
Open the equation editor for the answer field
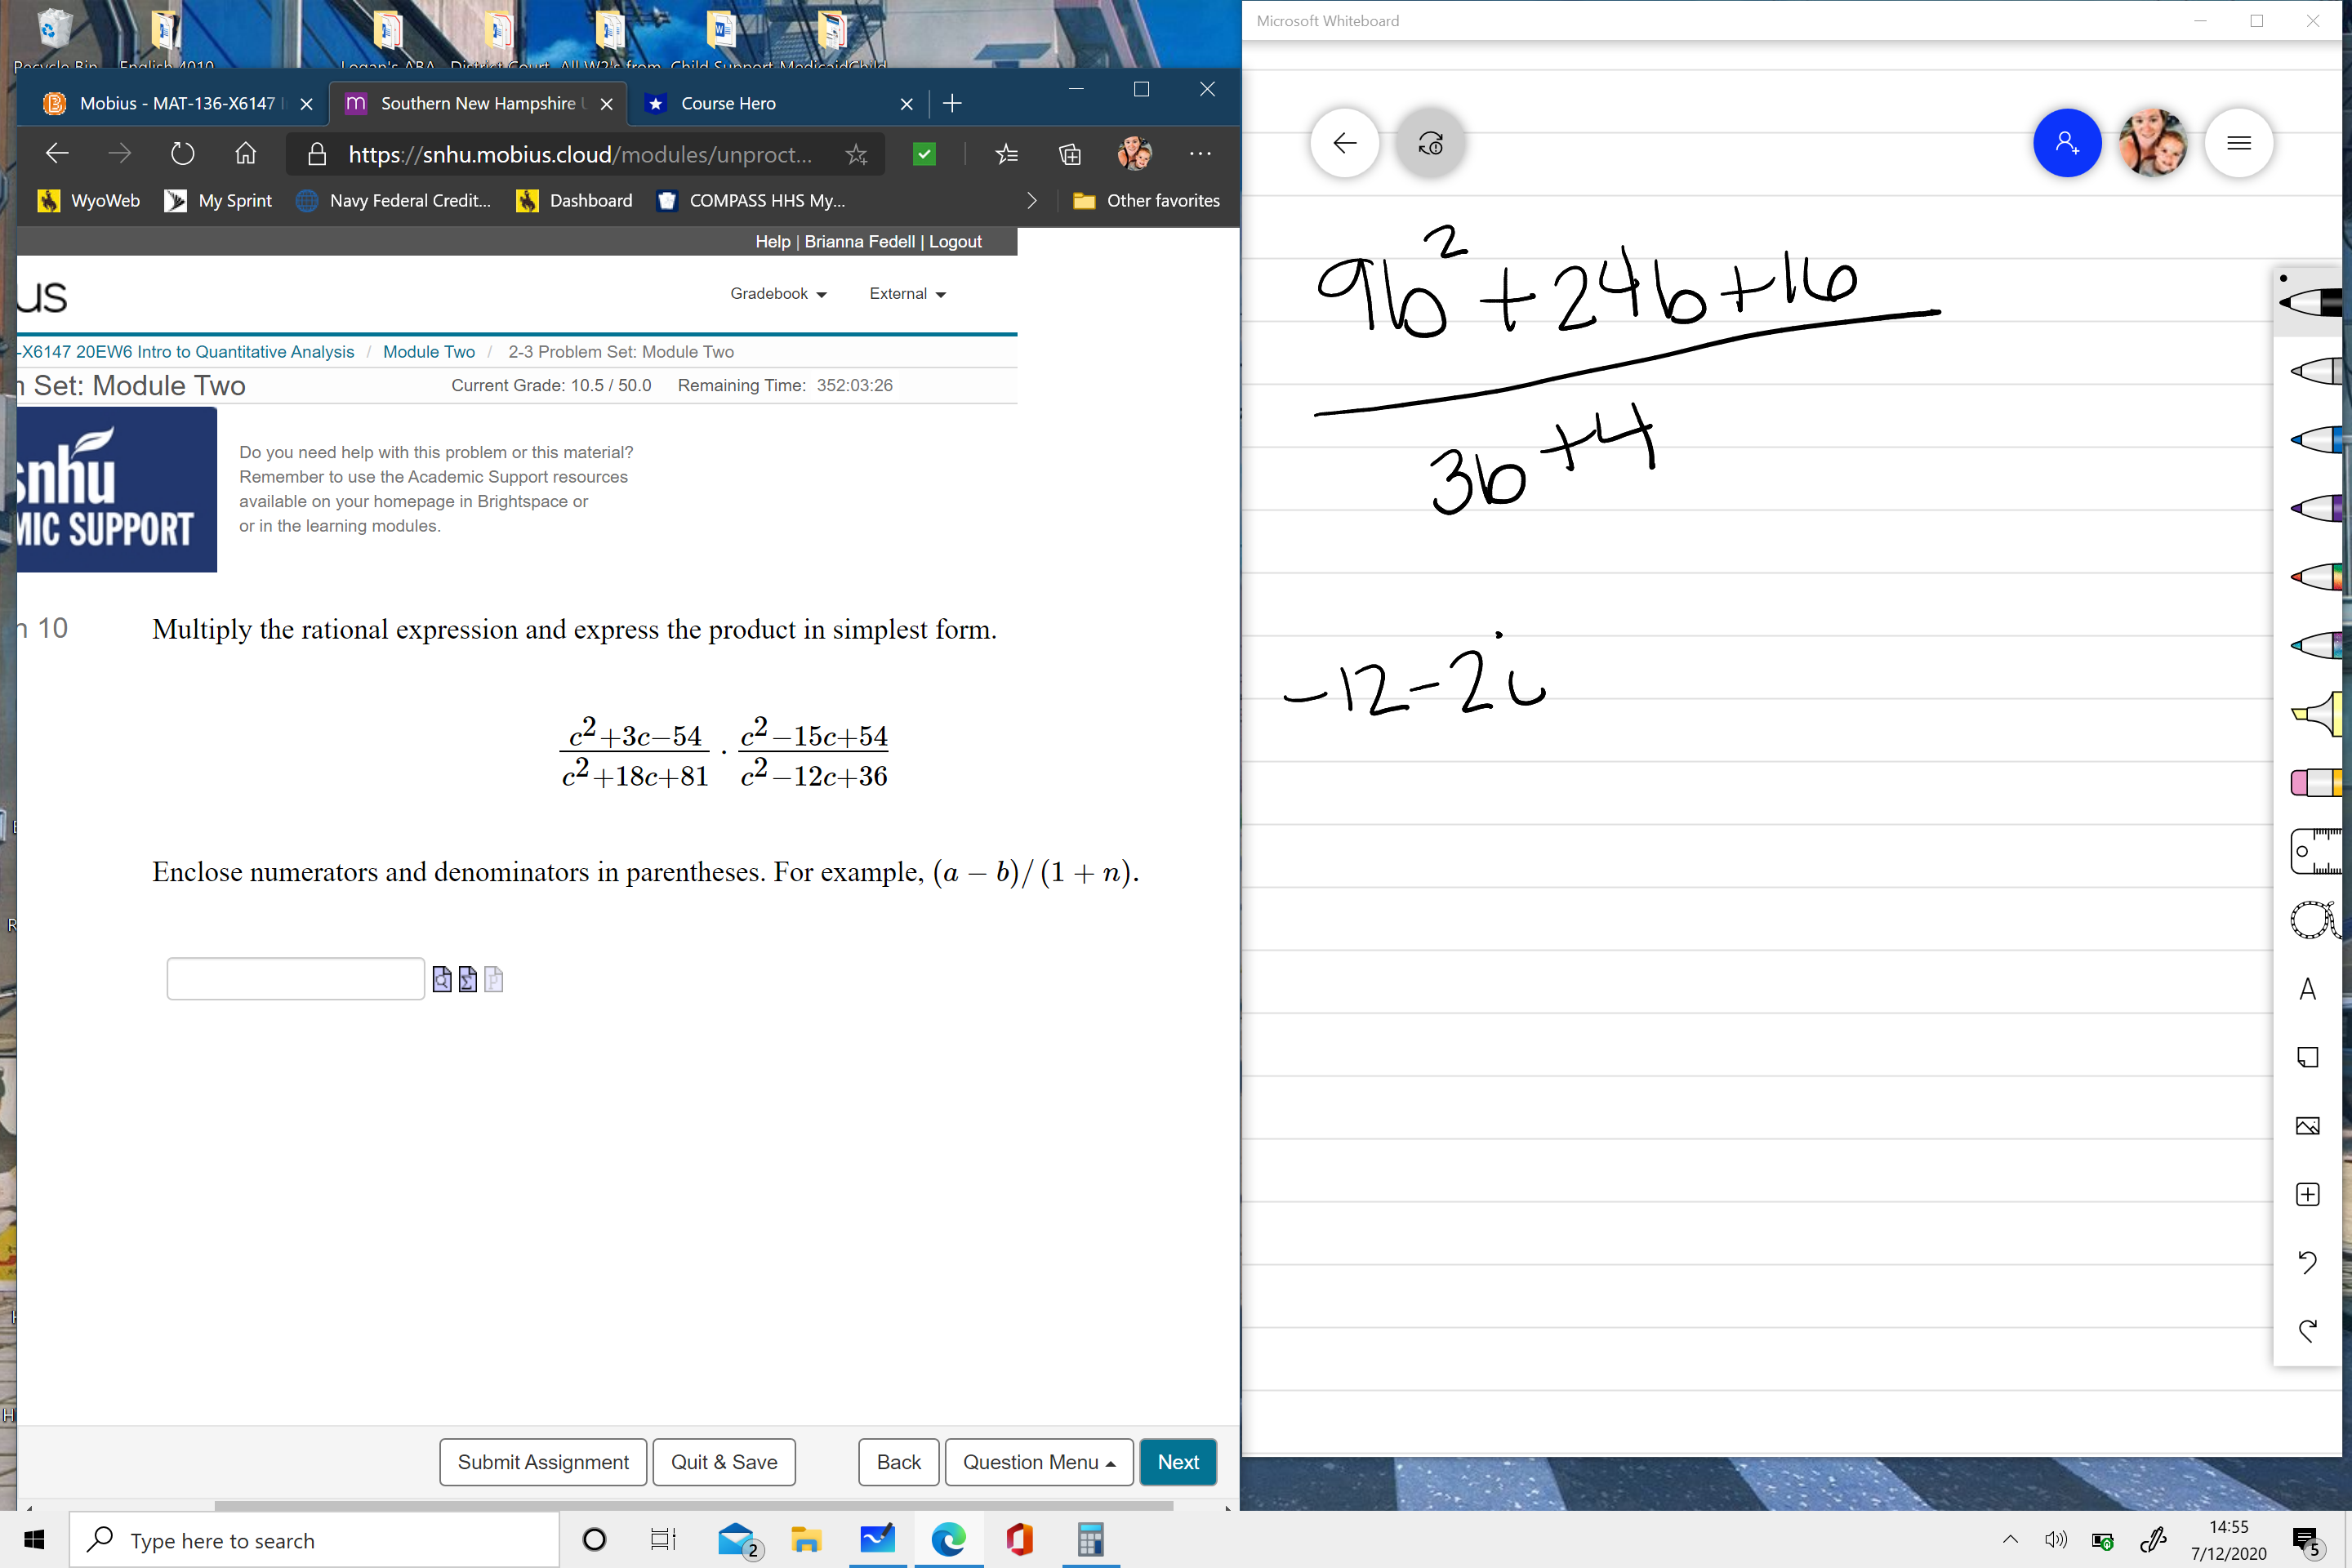(x=467, y=980)
